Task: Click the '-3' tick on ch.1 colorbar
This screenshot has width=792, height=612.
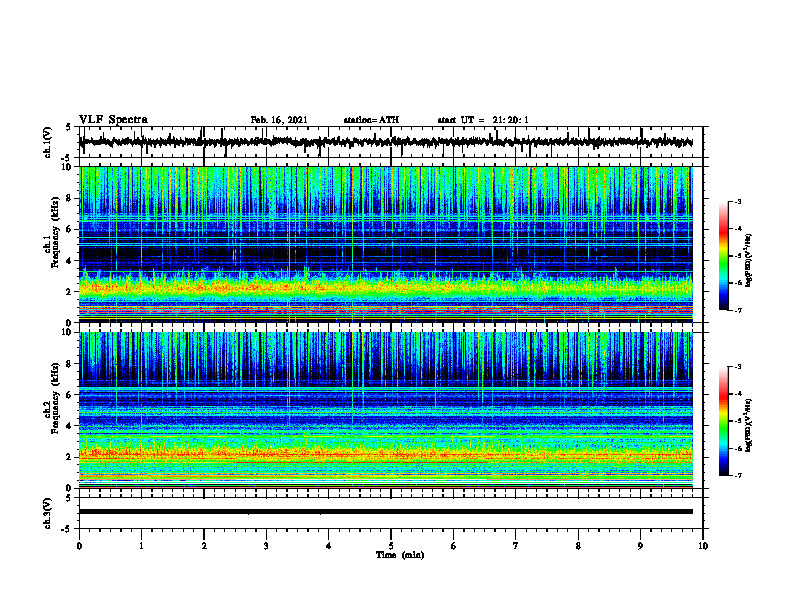Action: coord(737,202)
